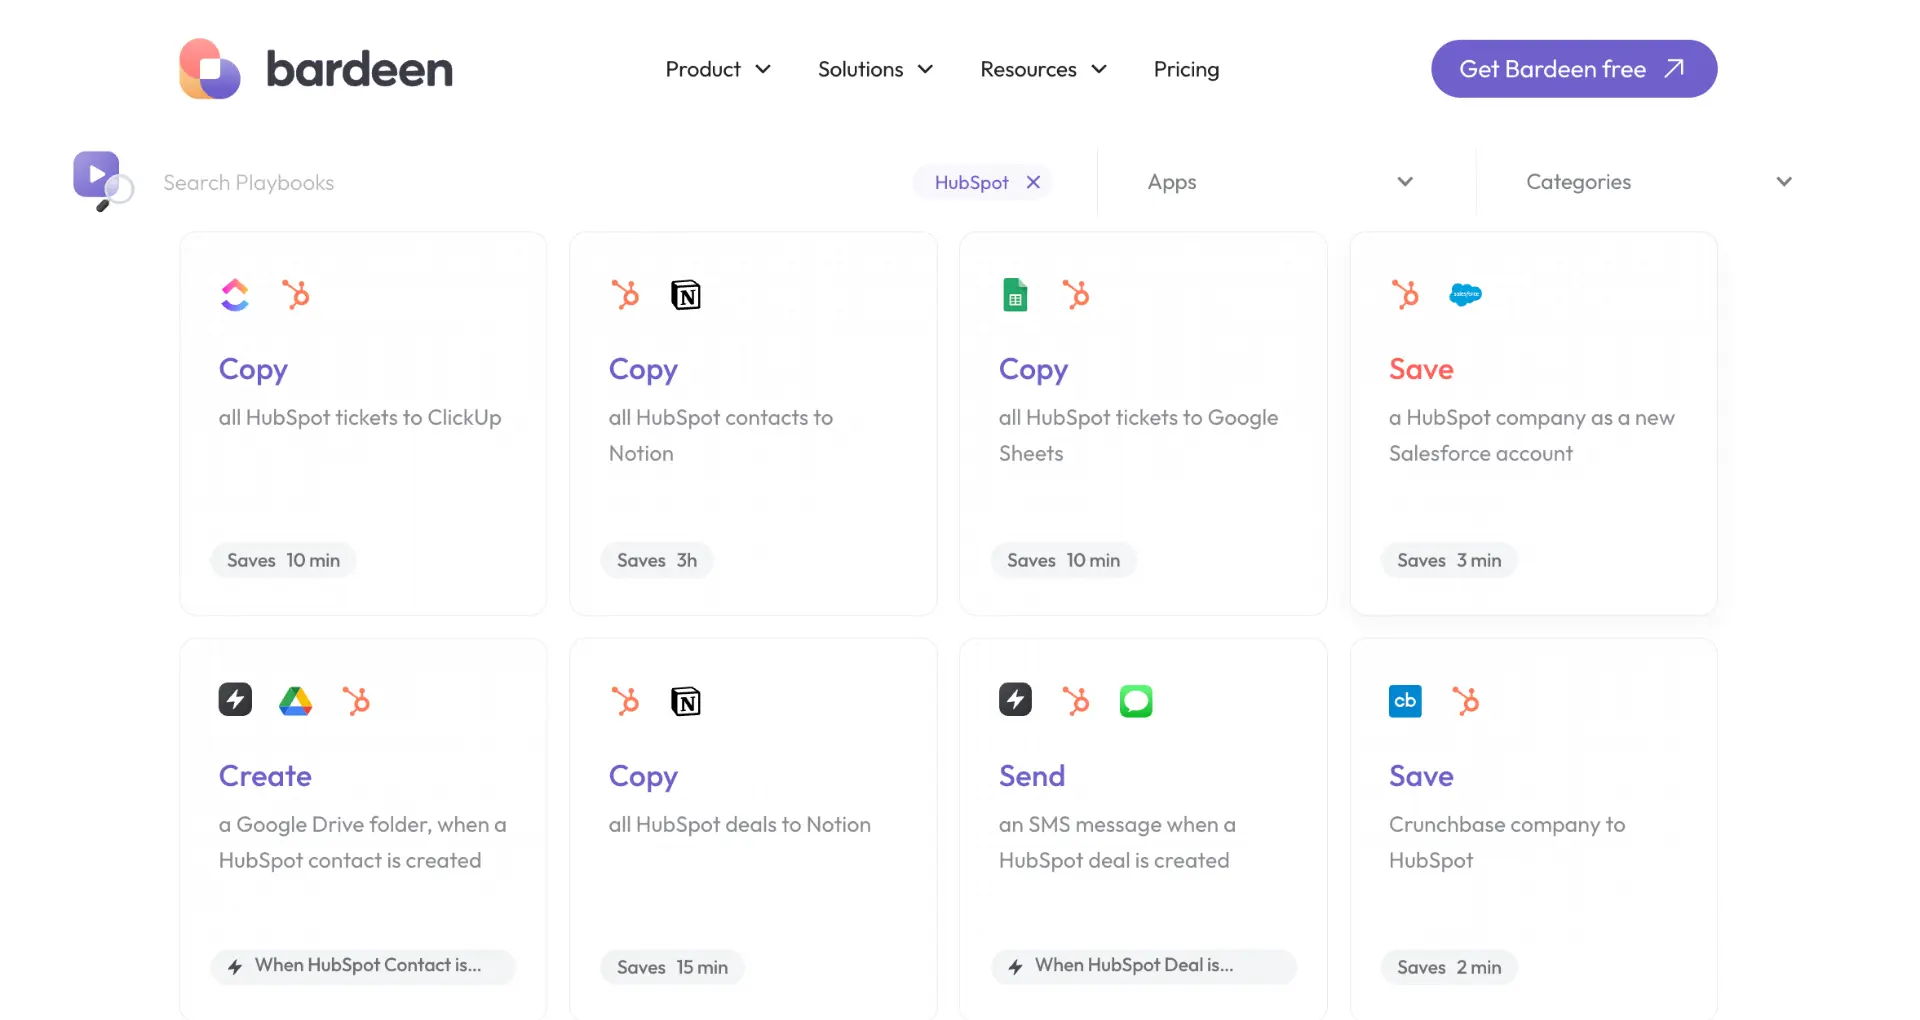This screenshot has height=1020, width=1920.
Task: Open the Resources dropdown menu
Action: 1043,69
